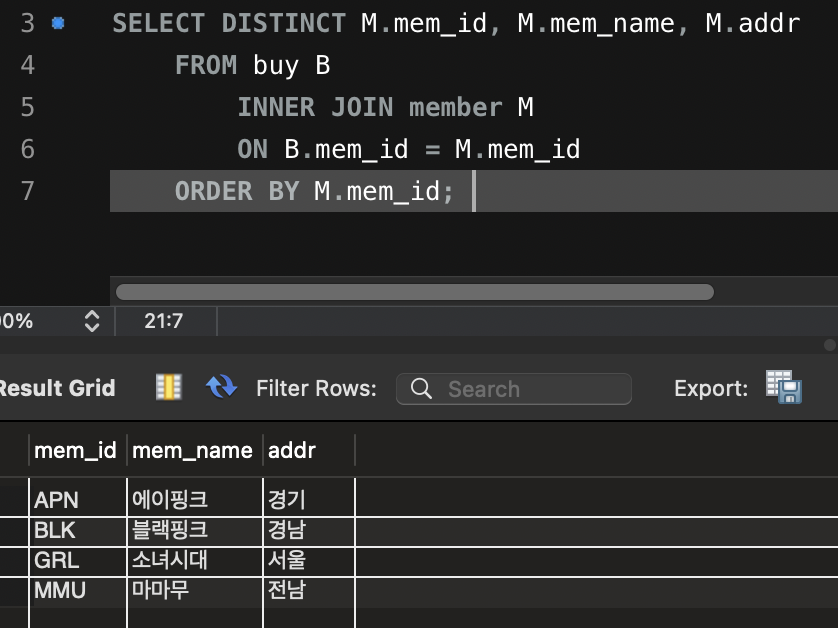Viewport: 838px width, 628px height.
Task: Select the 전남 address cell
Action: (309, 591)
